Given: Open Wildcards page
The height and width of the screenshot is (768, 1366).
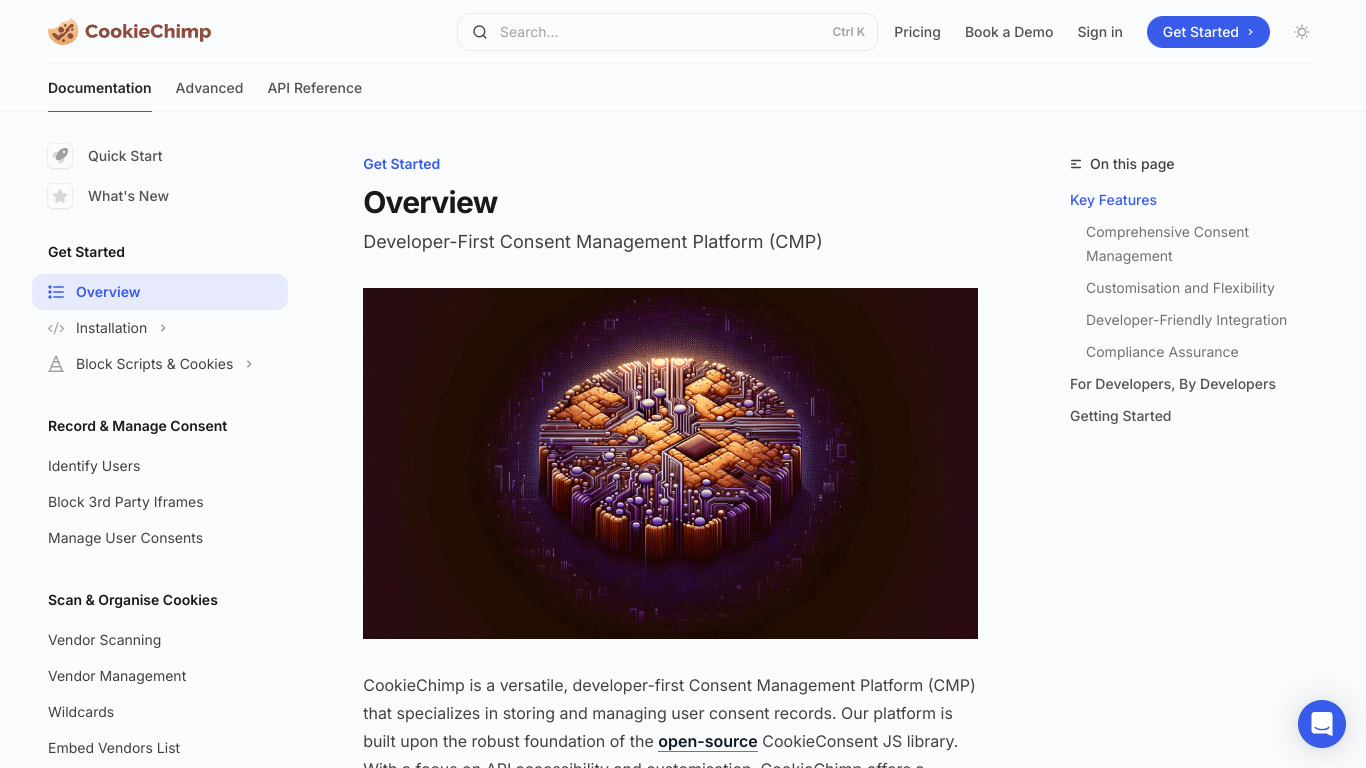Looking at the screenshot, I should click(x=81, y=712).
